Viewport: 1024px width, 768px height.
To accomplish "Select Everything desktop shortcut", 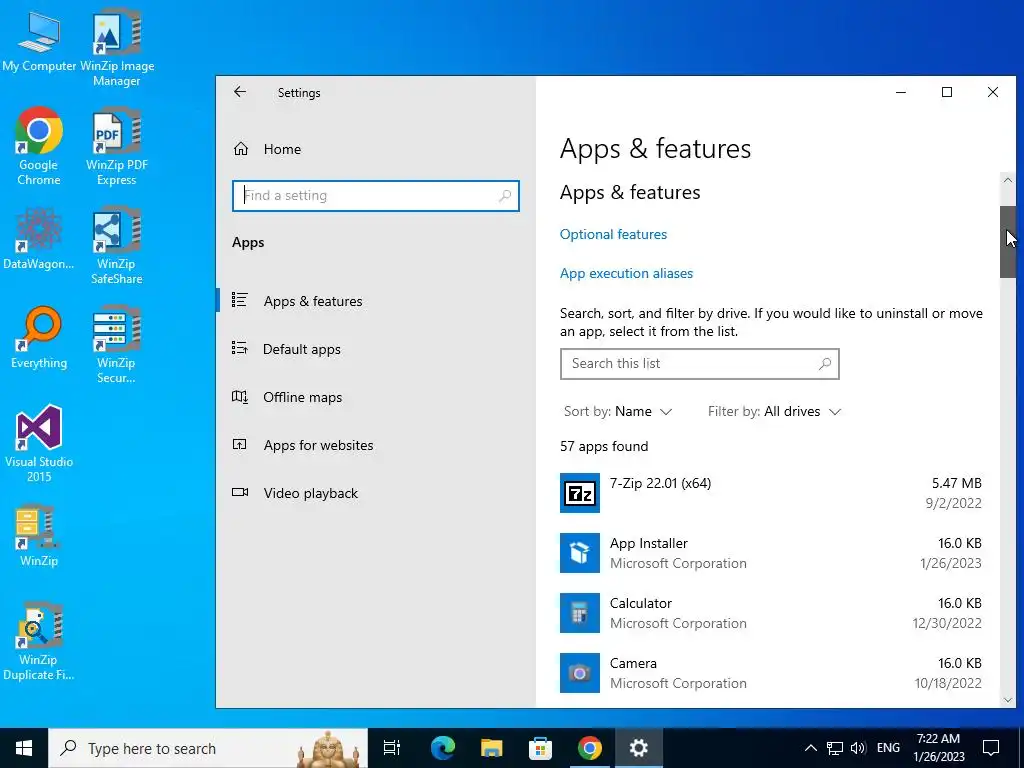I will 39,338.
